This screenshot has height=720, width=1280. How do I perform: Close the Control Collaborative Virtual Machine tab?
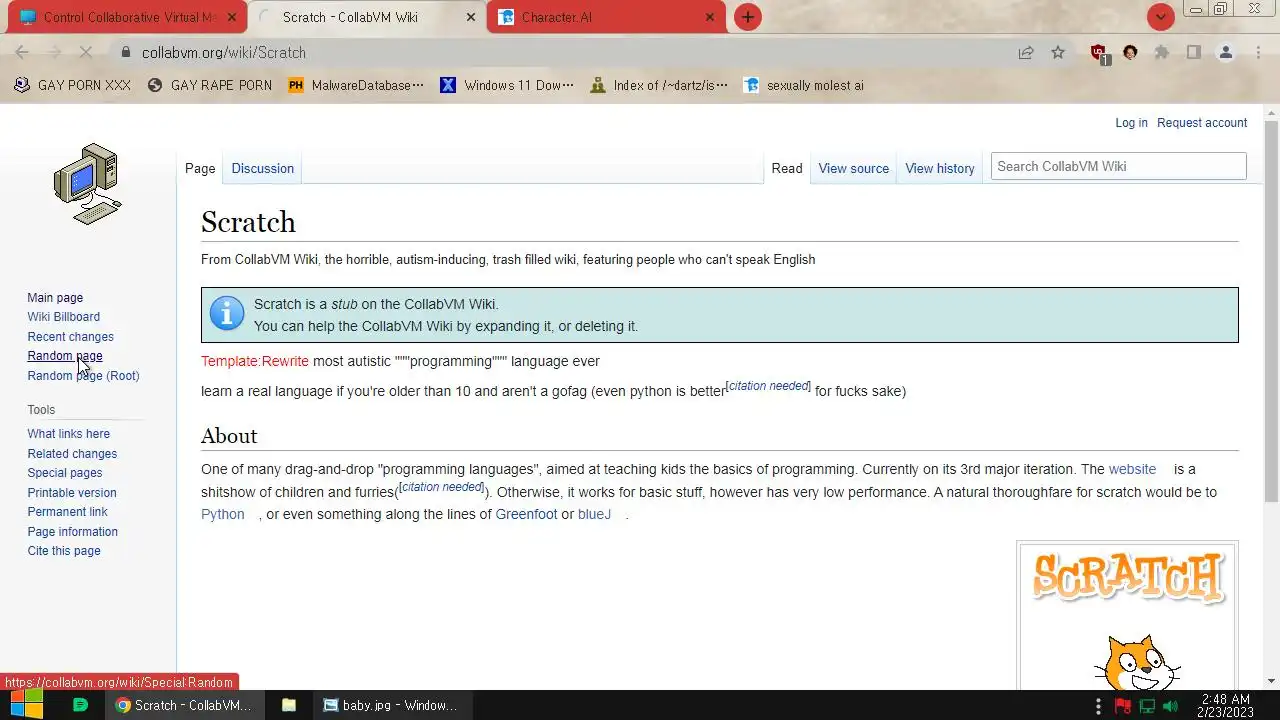231,17
